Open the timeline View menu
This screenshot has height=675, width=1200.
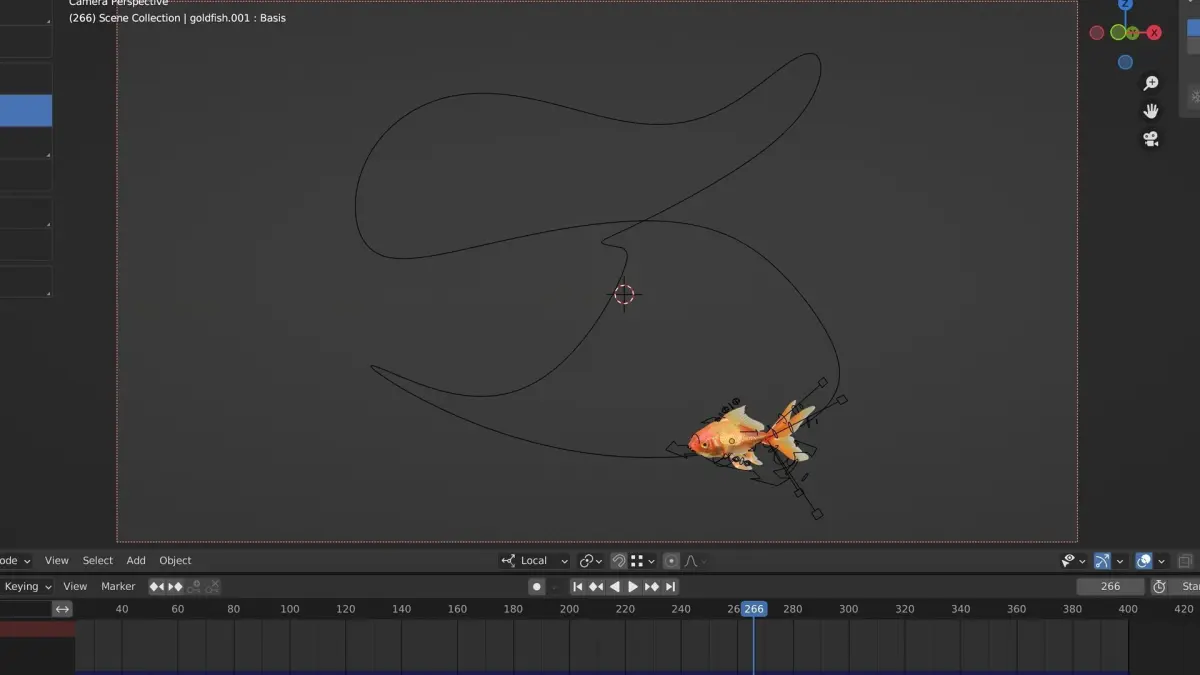pyautogui.click(x=75, y=587)
